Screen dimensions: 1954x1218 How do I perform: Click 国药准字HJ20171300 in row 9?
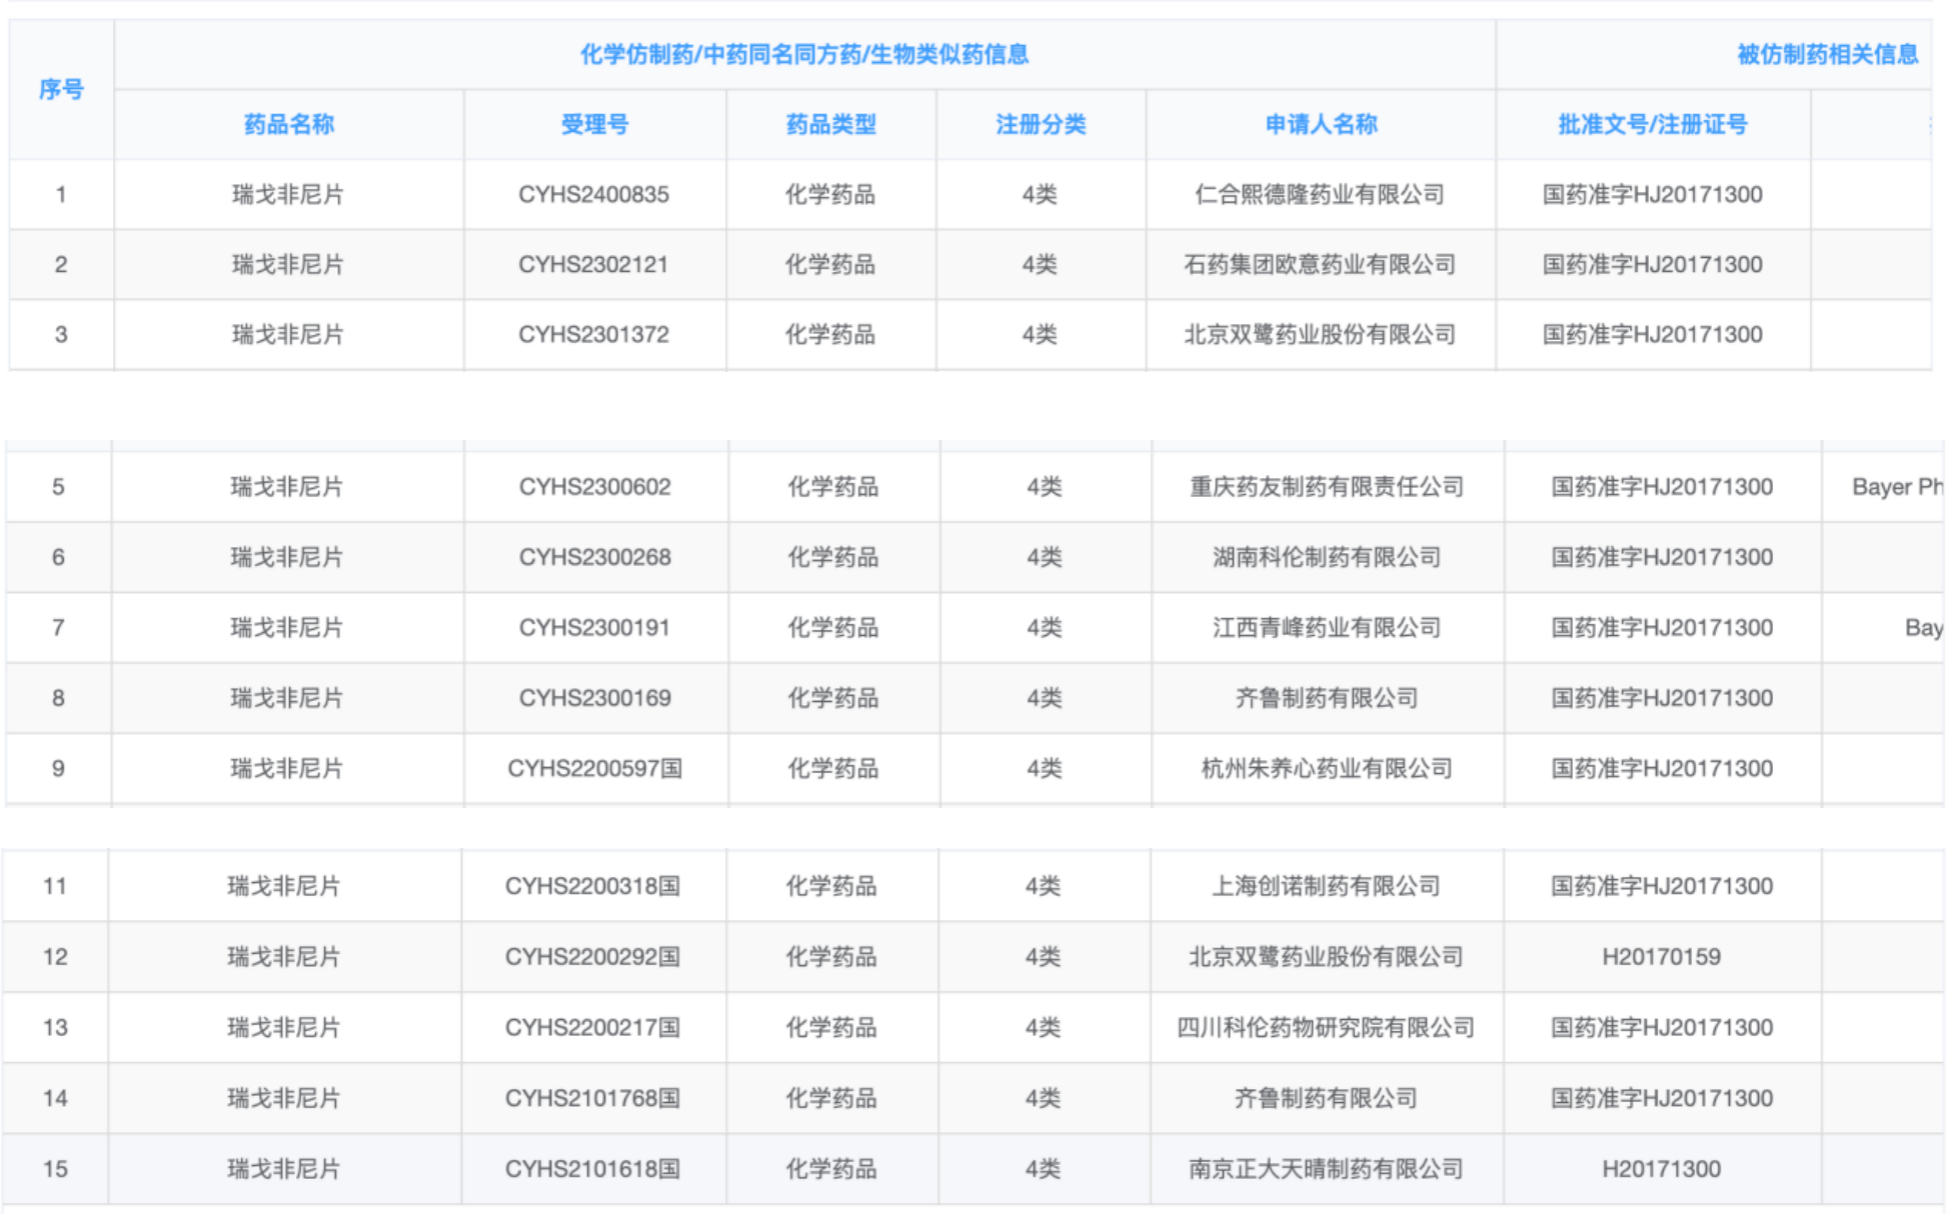tap(1662, 769)
